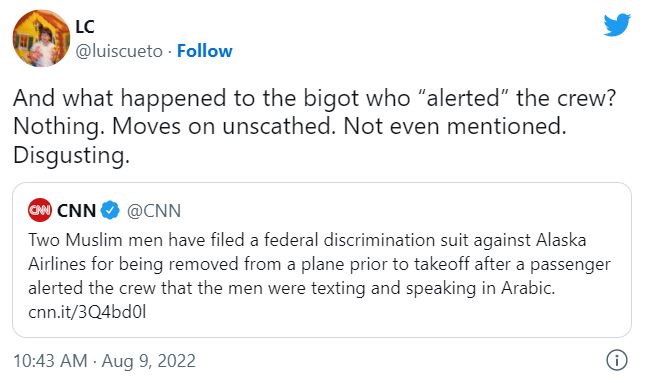Click the Aug 9, 2022 date
This screenshot has height=383, width=647.
coord(149,361)
